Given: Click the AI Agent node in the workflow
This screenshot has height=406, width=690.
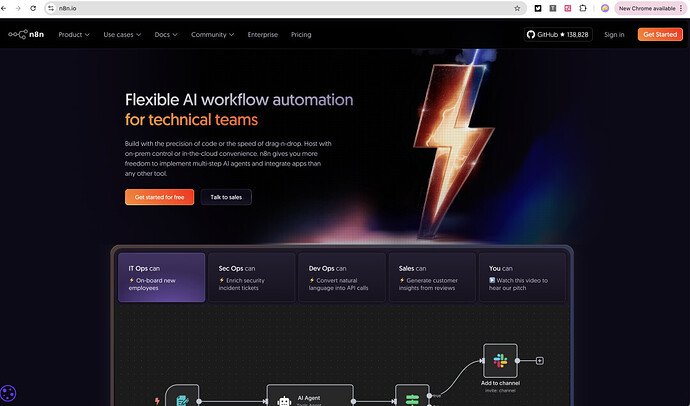Looking at the screenshot, I should tap(310, 395).
